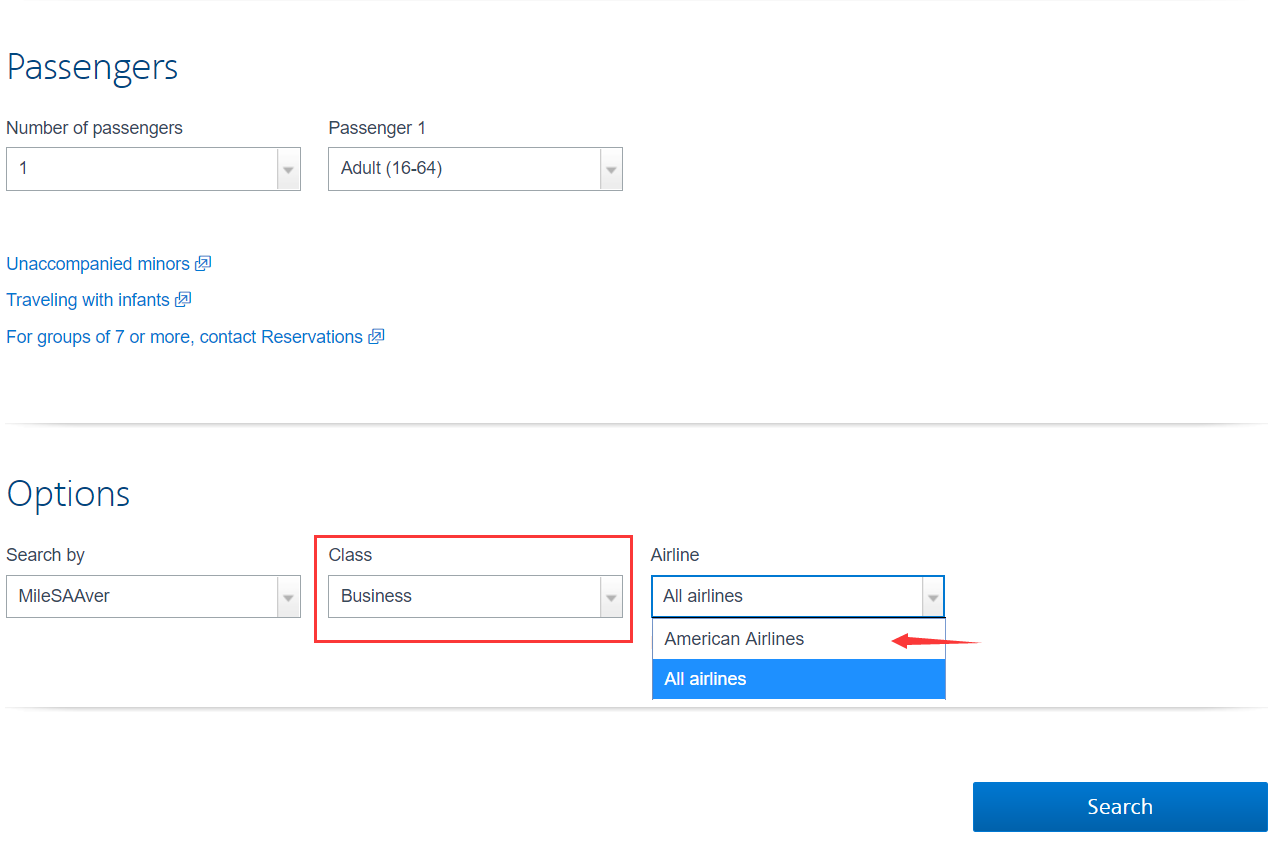Click external-link icon beside Unaccompanied minors

(x=203, y=264)
